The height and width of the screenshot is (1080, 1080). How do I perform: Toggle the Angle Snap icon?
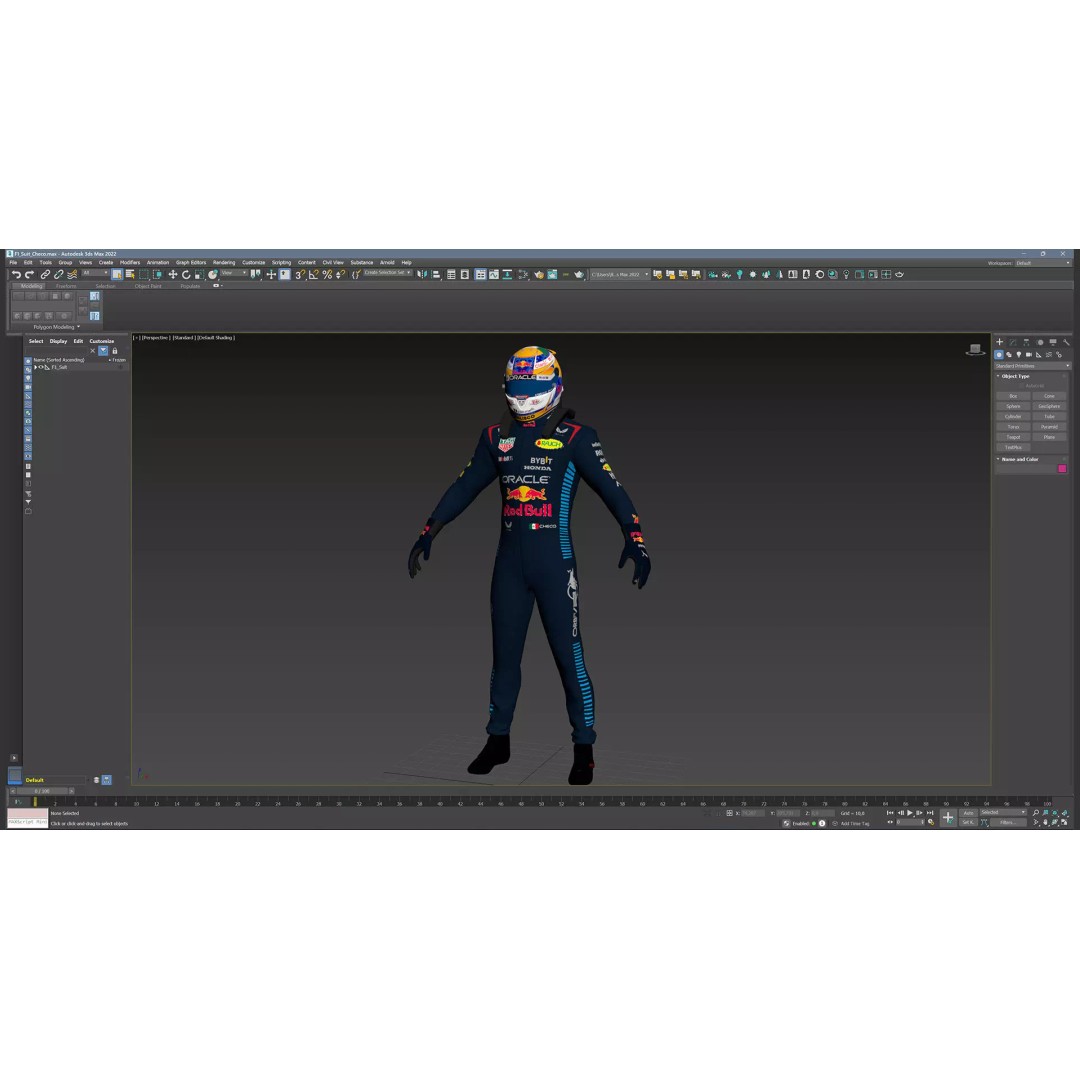pos(313,274)
